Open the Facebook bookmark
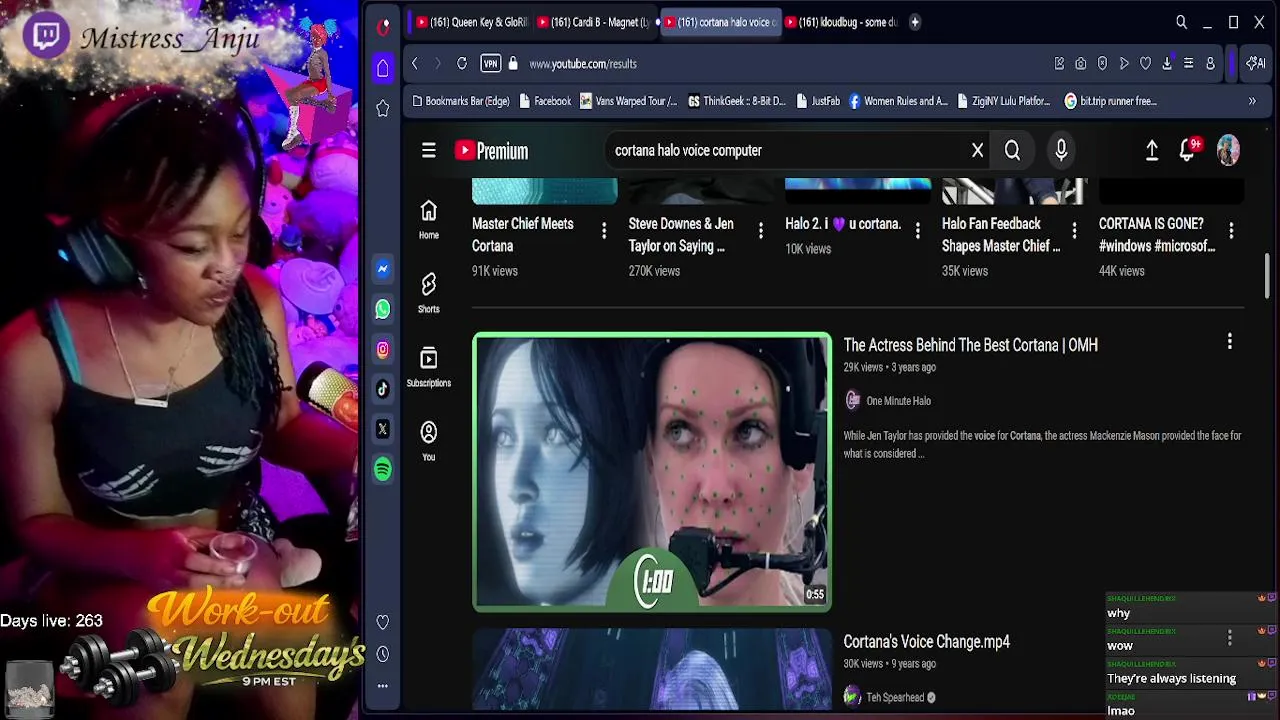The width and height of the screenshot is (1280, 720). (545, 101)
